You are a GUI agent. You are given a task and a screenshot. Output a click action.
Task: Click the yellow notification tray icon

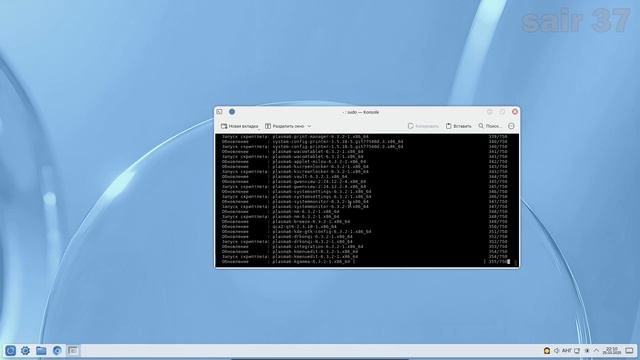pos(547,351)
